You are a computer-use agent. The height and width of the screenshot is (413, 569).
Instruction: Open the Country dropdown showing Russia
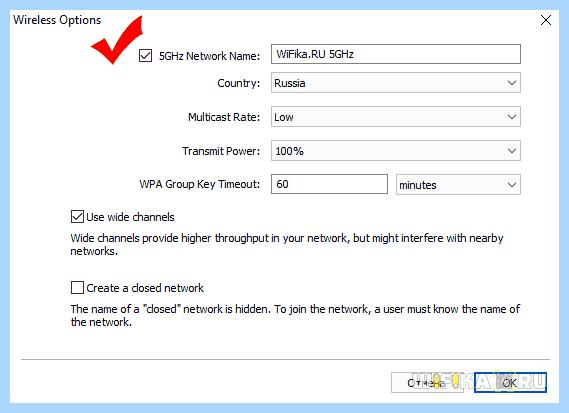coord(396,83)
